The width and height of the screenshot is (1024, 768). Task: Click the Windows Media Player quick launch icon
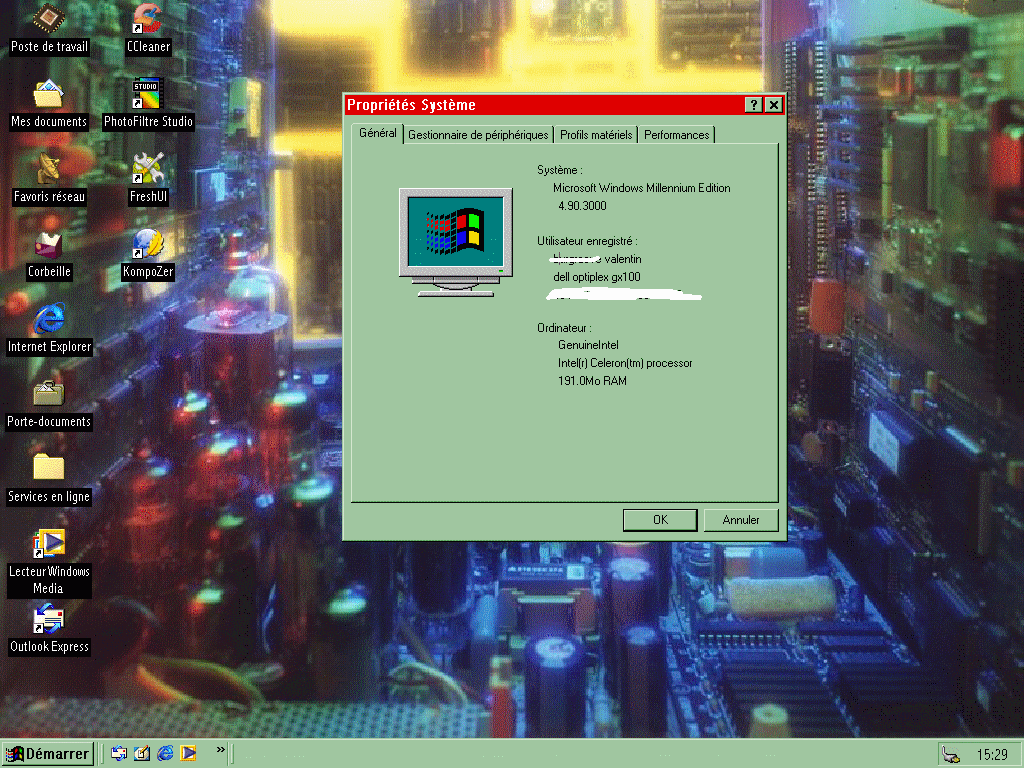pyautogui.click(x=188, y=754)
